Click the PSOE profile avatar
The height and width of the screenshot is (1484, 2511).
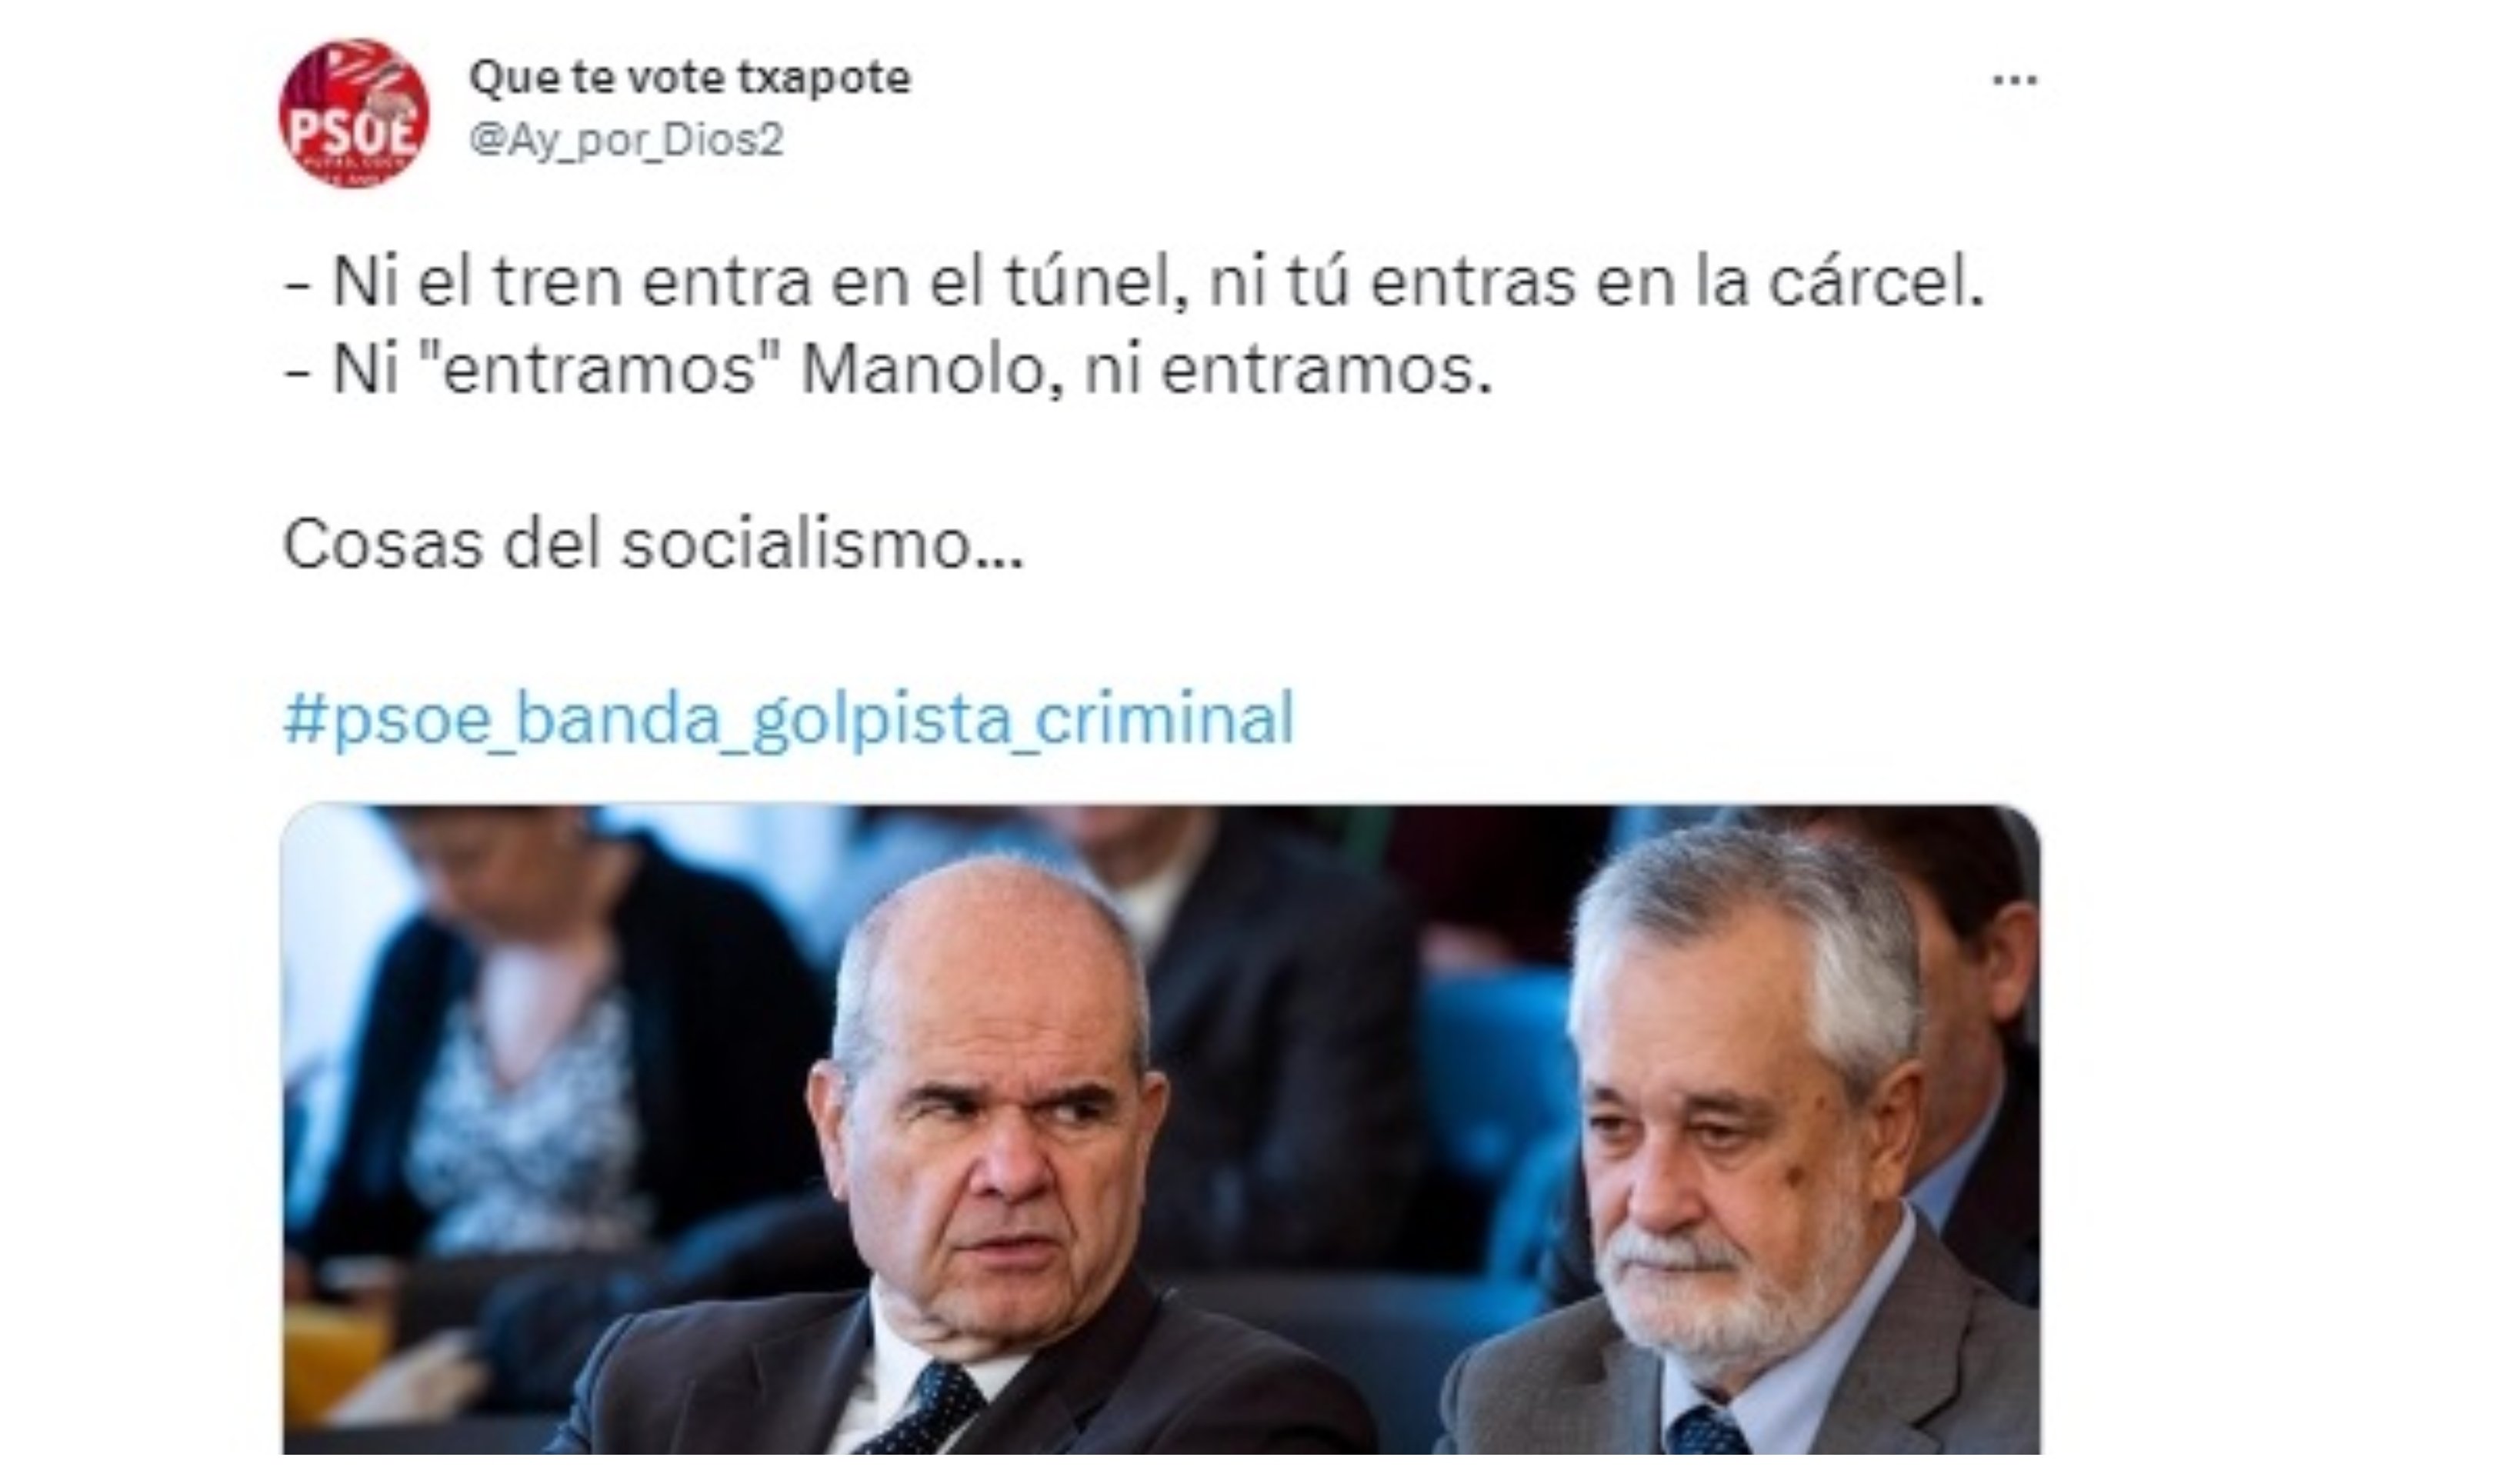pyautogui.click(x=353, y=113)
